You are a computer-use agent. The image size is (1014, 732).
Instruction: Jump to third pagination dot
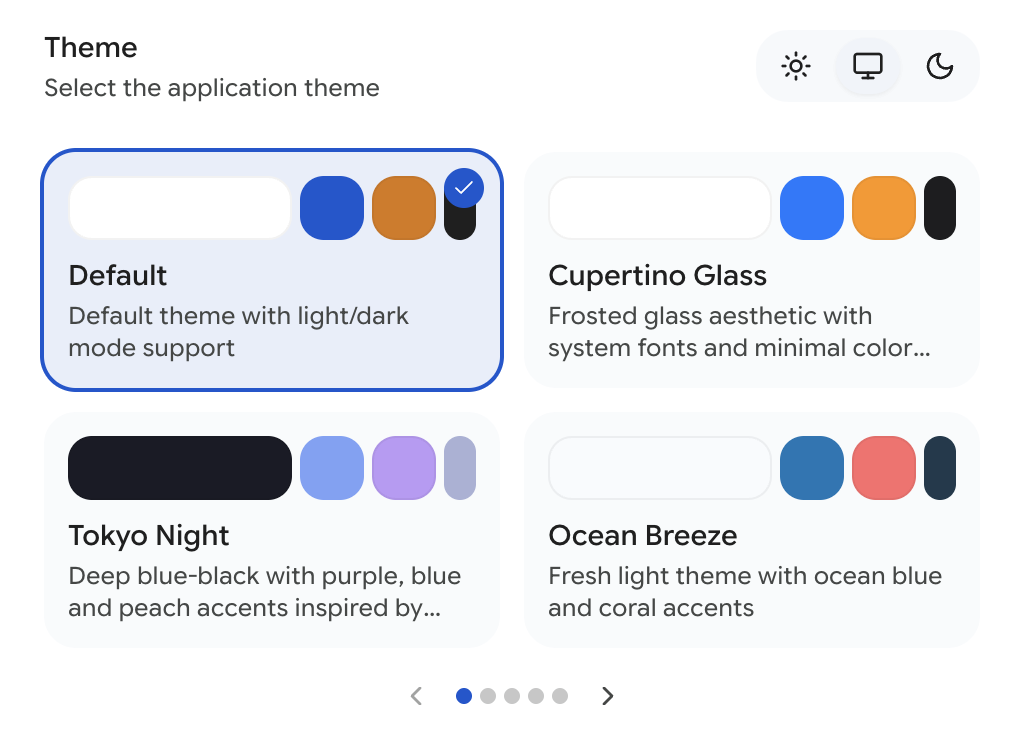[512, 696]
